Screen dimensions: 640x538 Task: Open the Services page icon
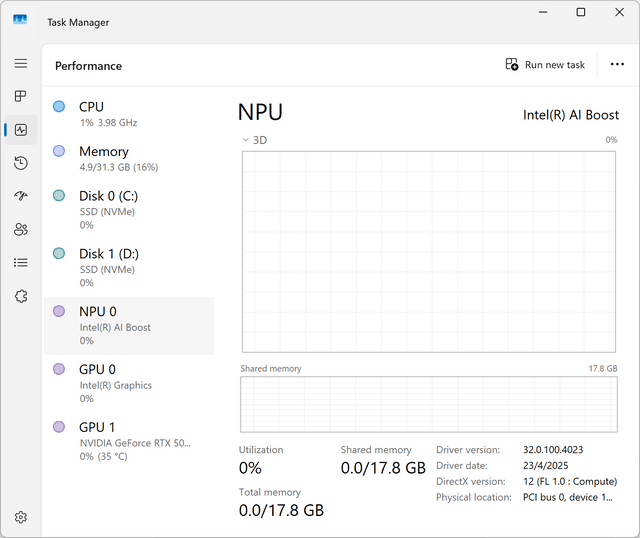coord(21,296)
